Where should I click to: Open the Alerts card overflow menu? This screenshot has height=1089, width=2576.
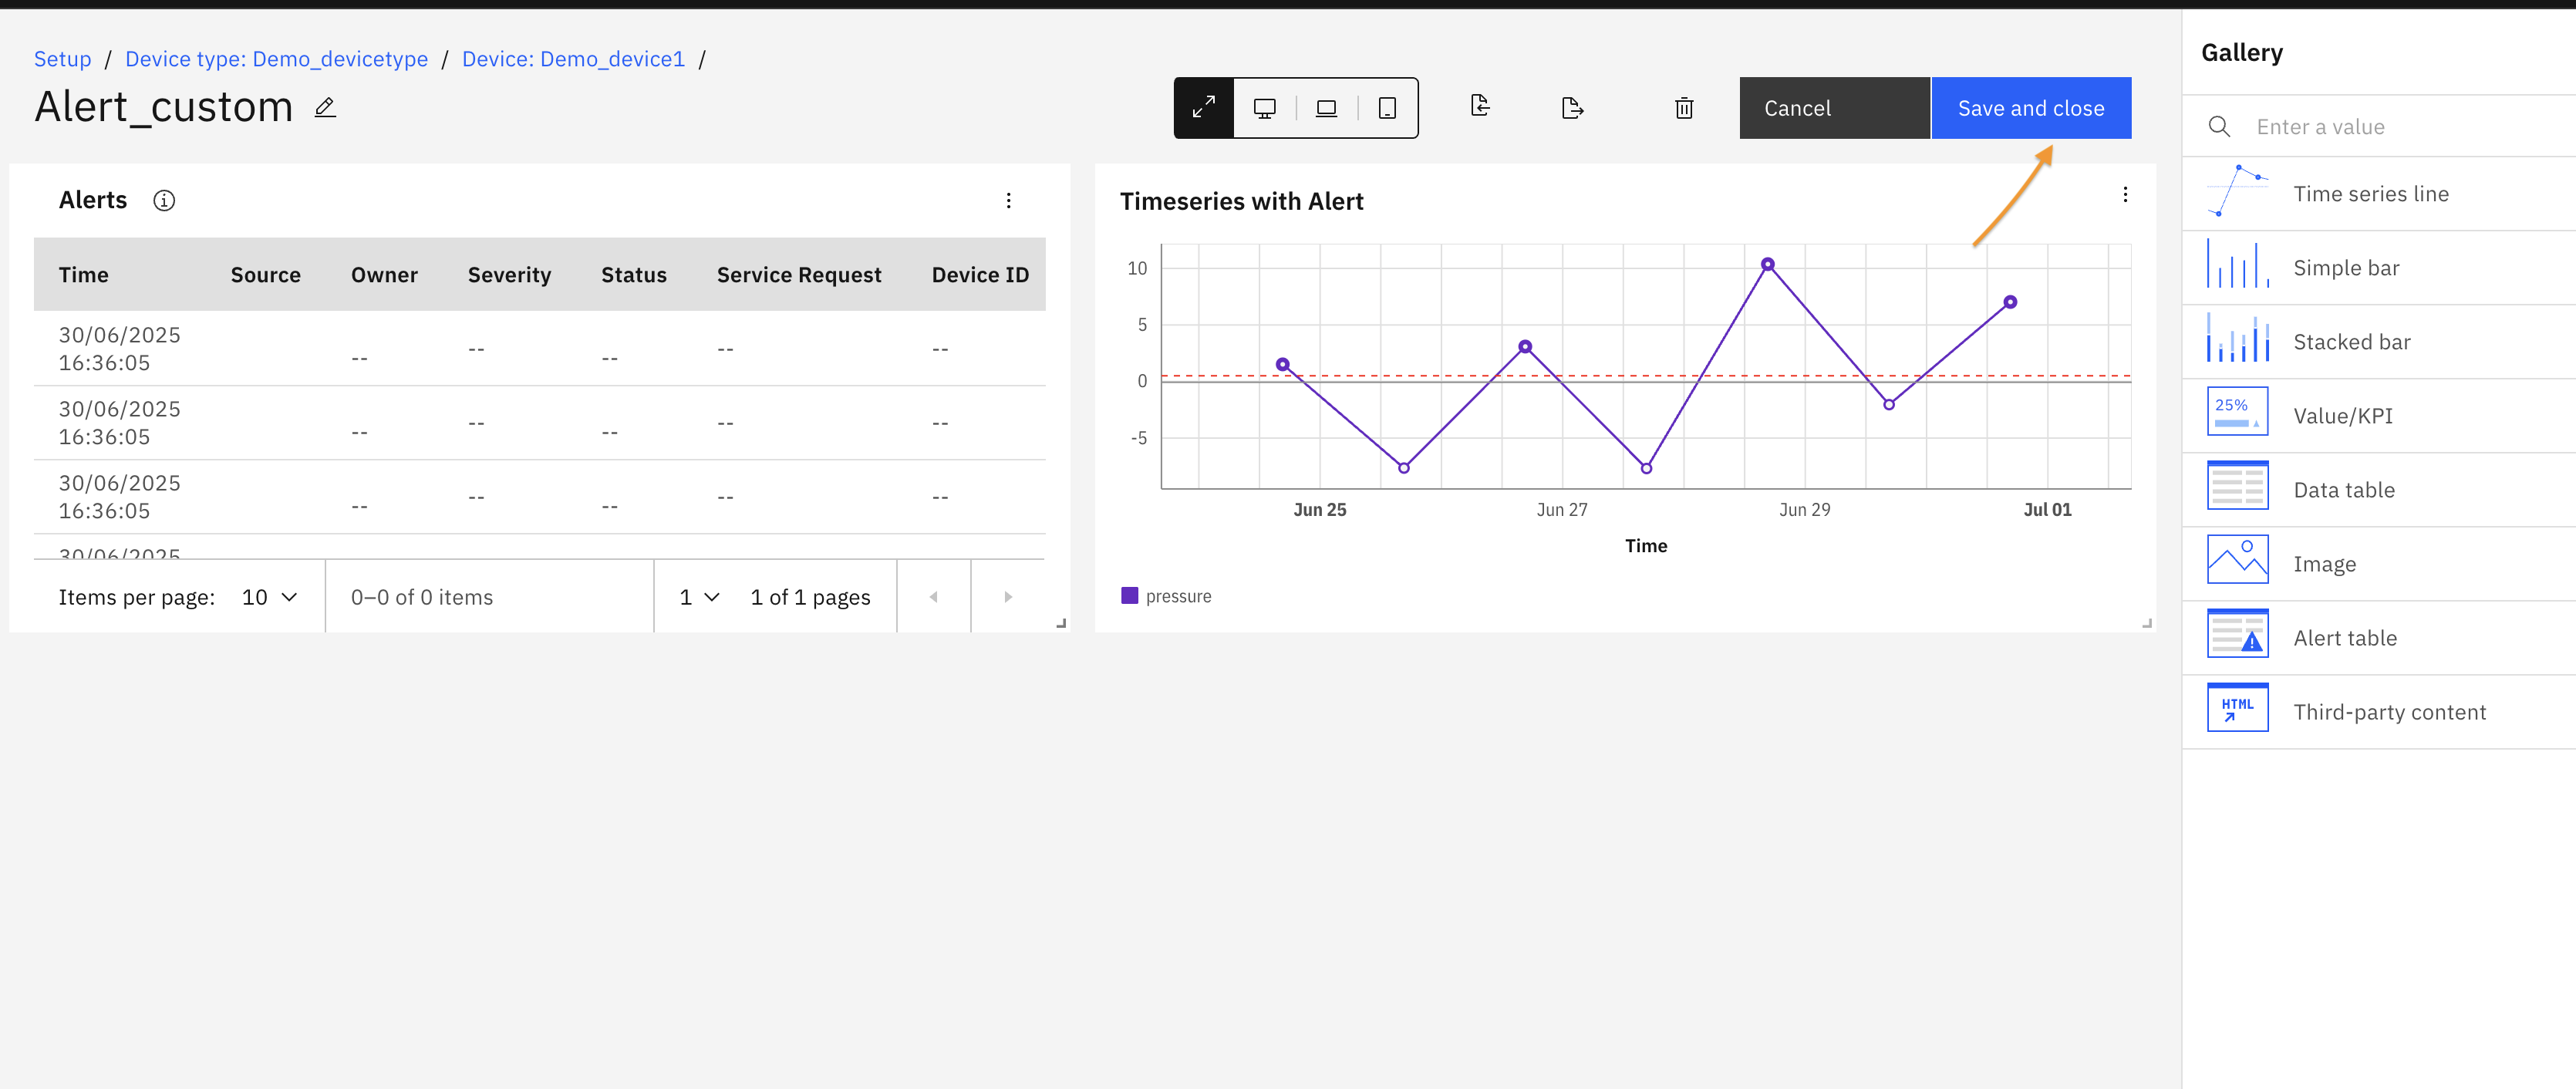pyautogui.click(x=1008, y=201)
